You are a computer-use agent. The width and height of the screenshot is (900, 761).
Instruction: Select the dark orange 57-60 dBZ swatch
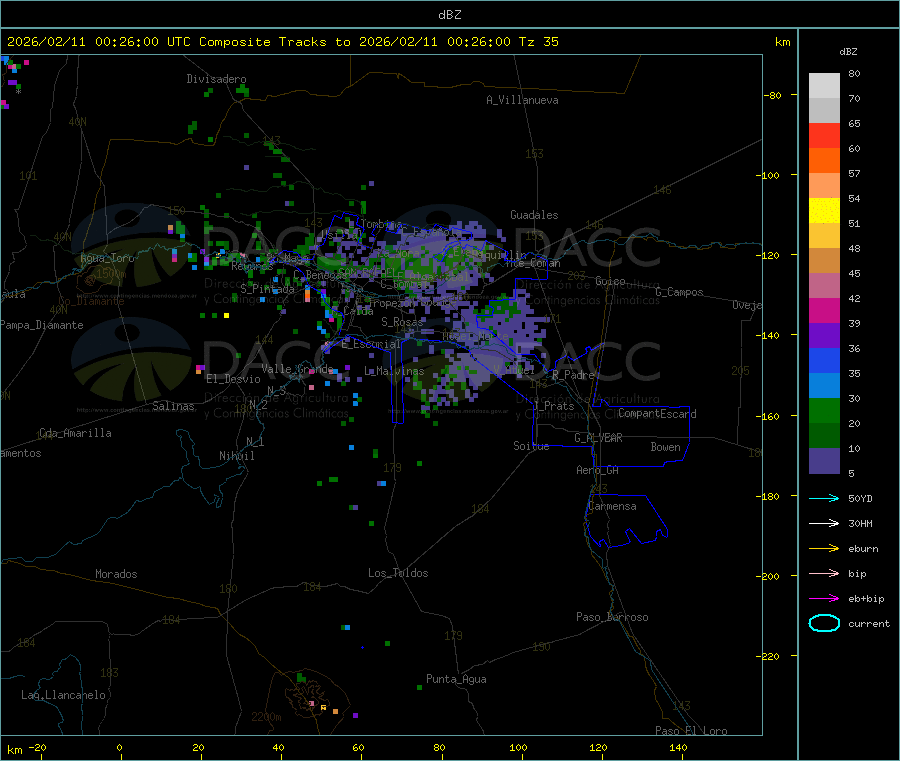point(824,161)
